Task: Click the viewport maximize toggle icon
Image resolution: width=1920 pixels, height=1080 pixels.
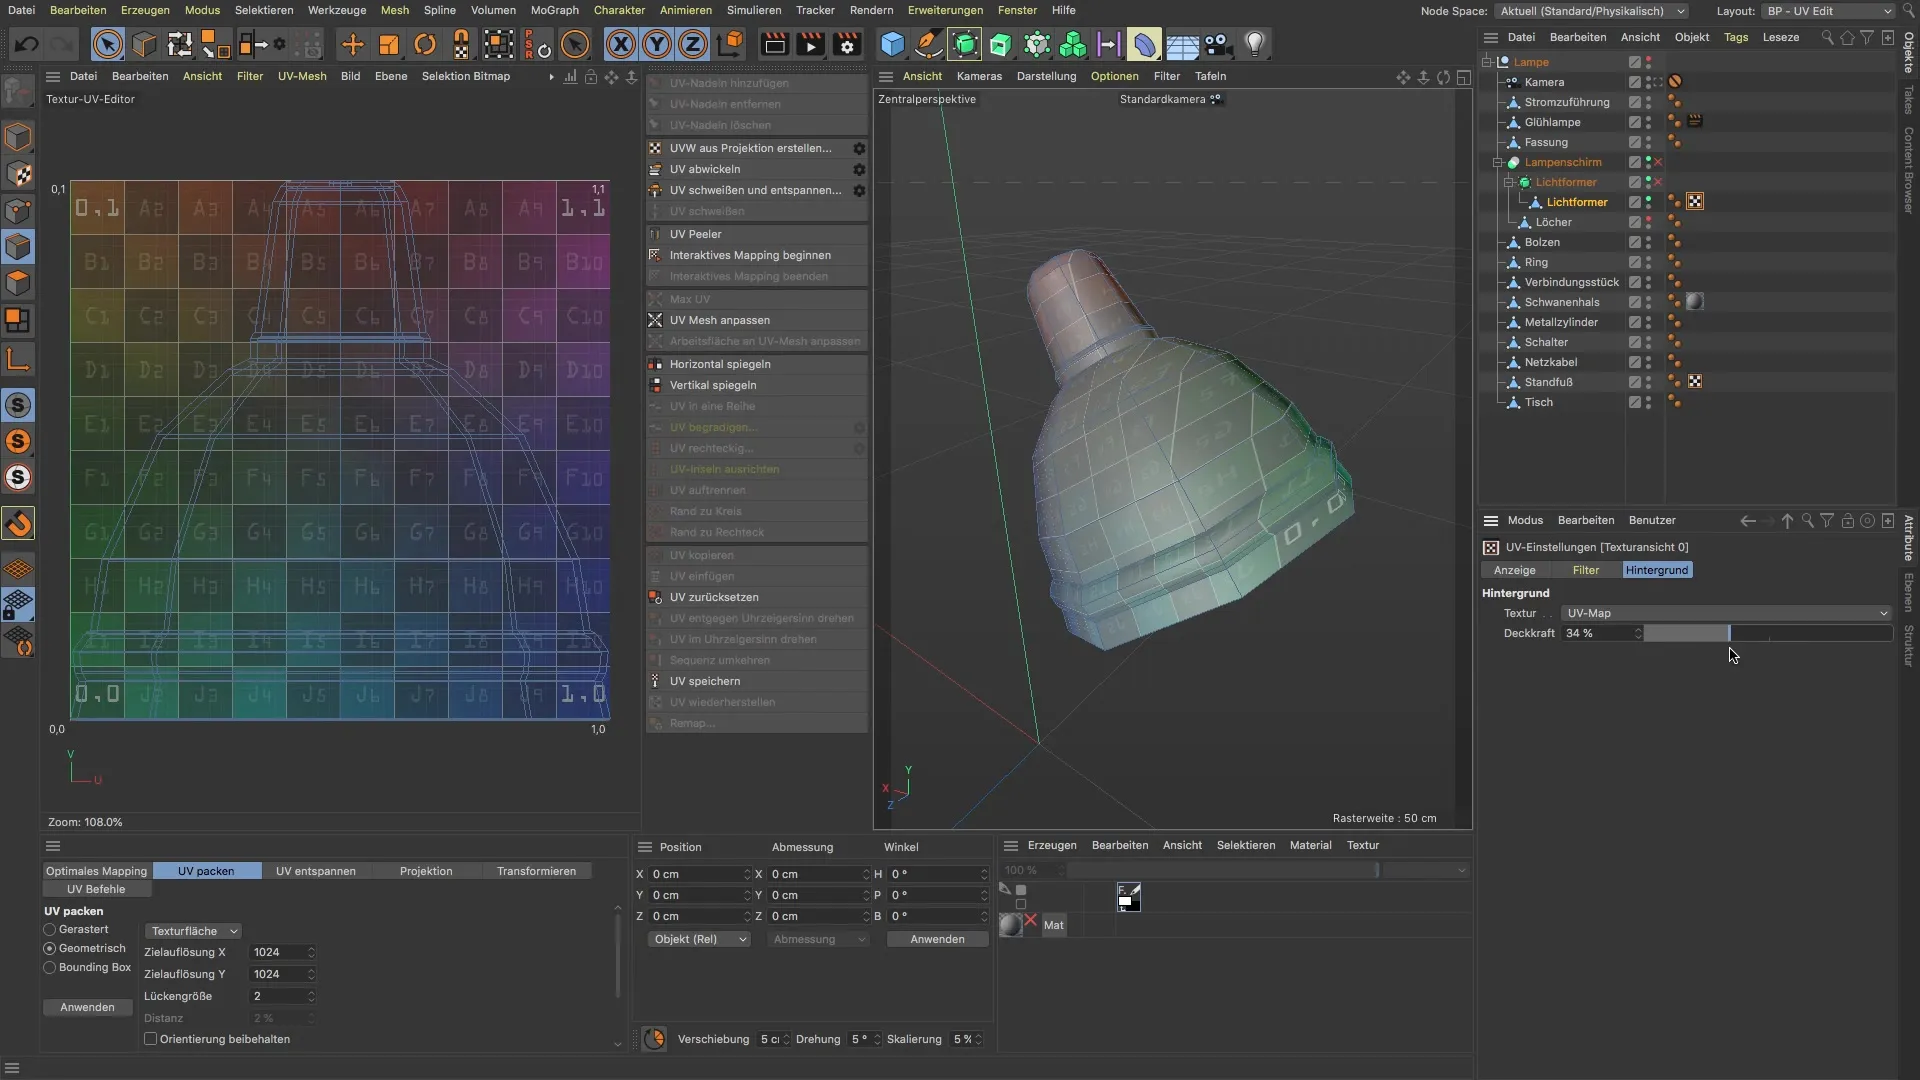Action: tap(1463, 76)
